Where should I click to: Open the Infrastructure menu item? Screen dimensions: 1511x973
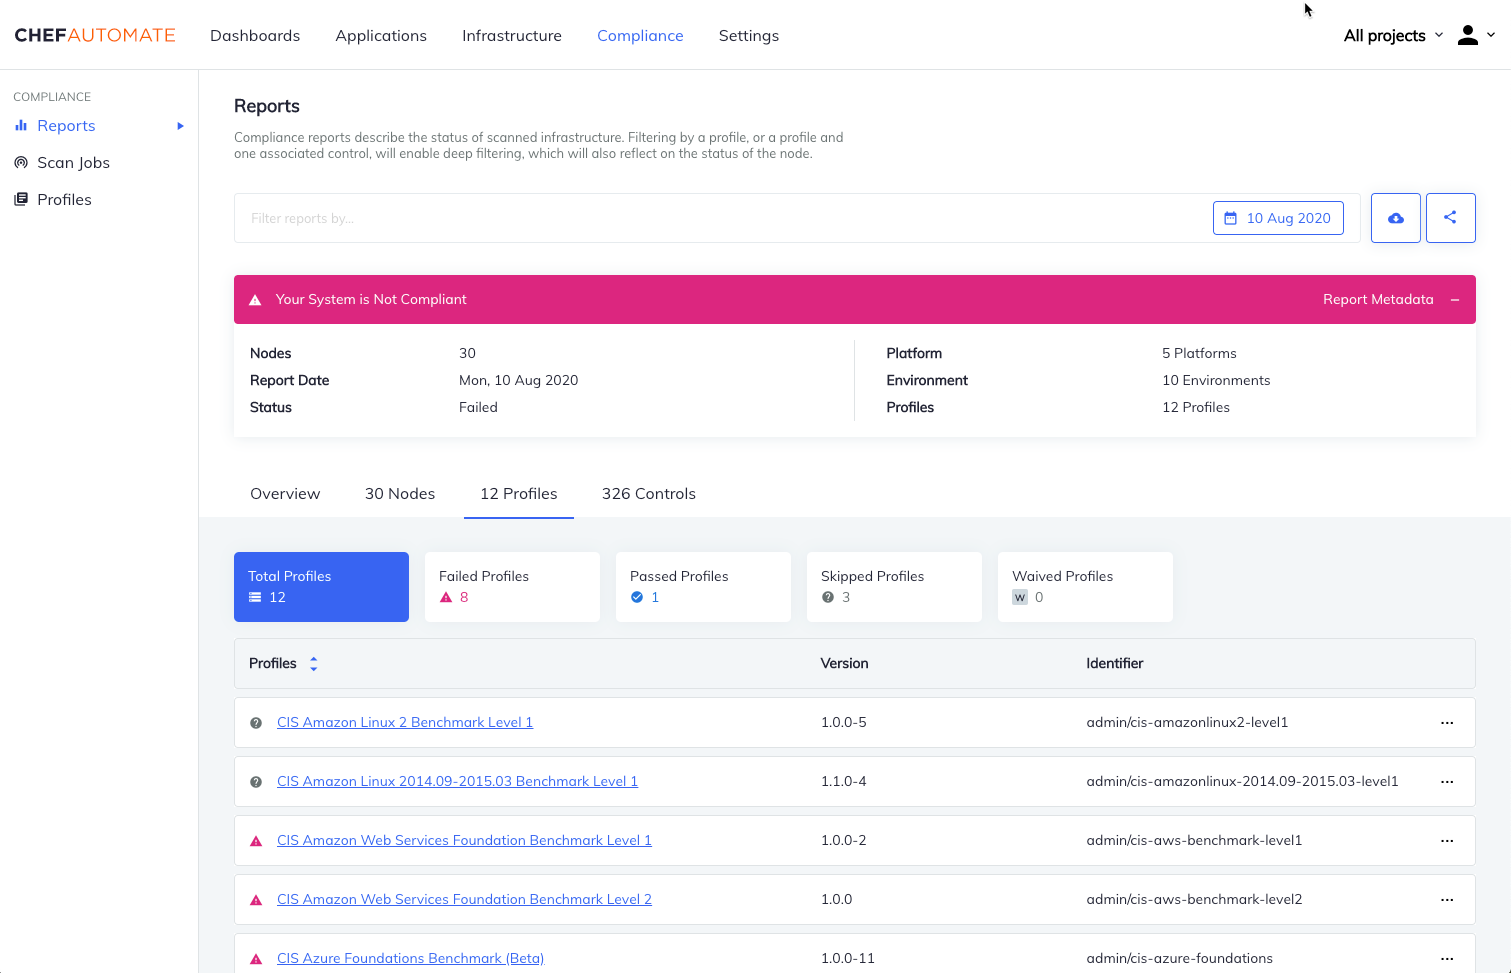point(511,35)
